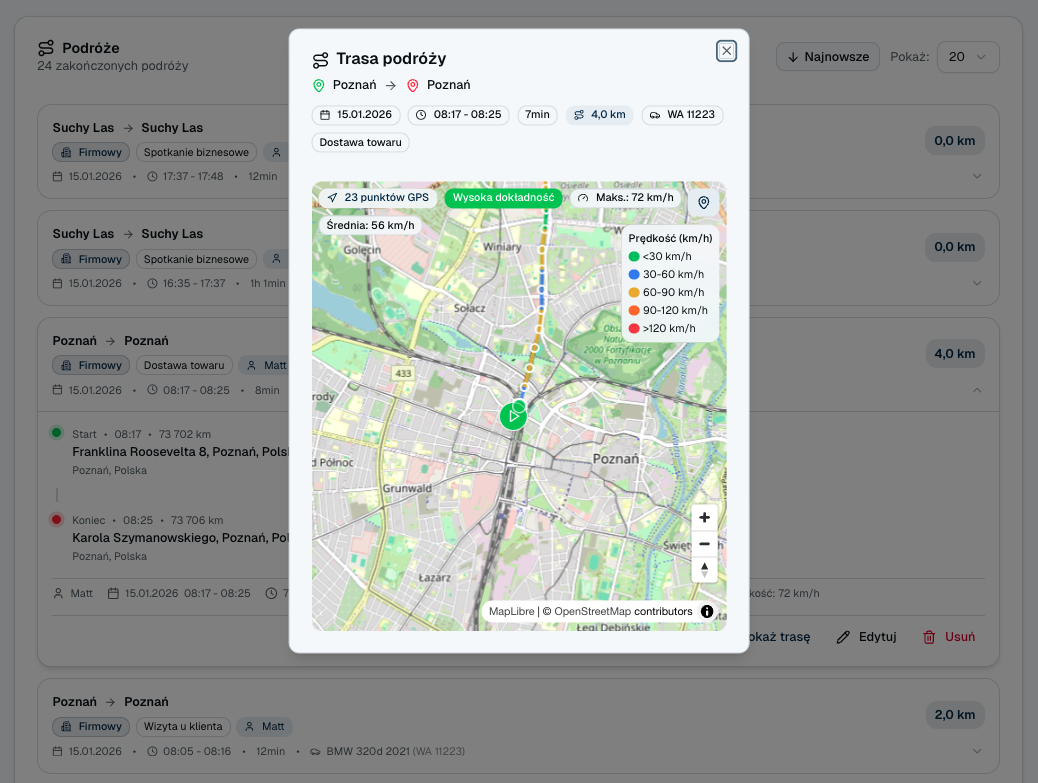
Task: Click the car icon on the WA 11223 badge
Action: tap(655, 115)
